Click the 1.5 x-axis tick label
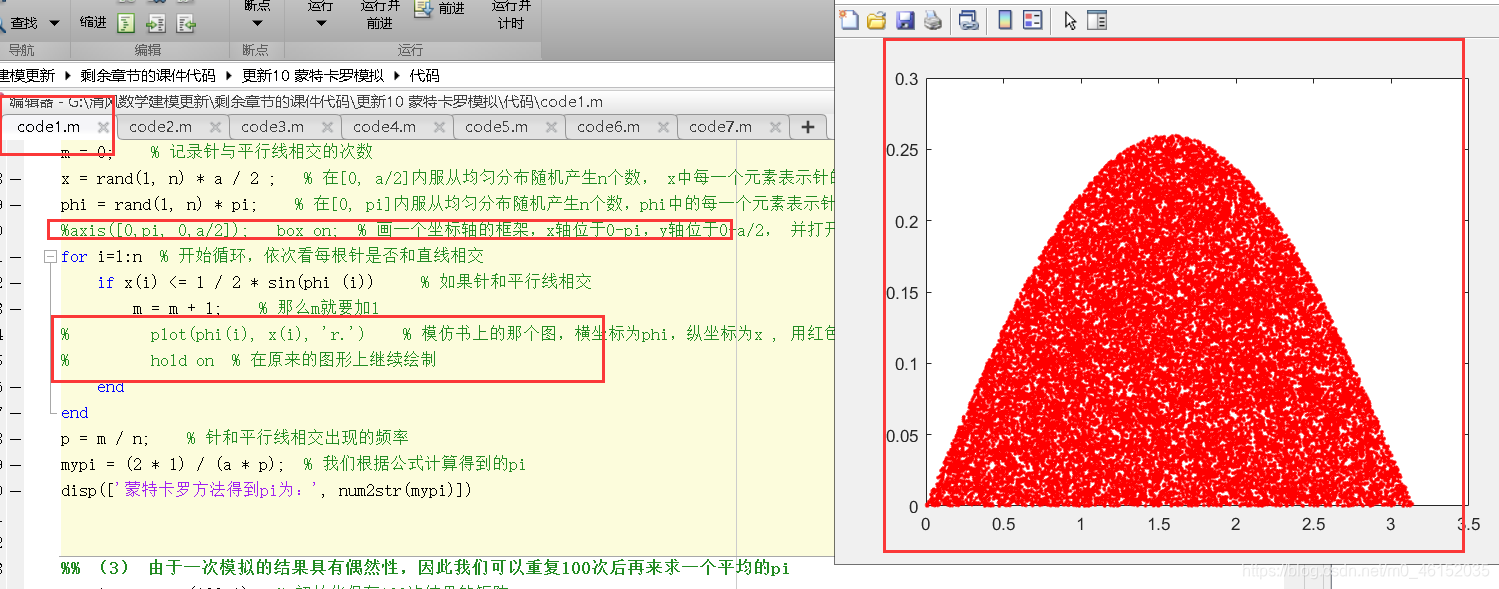The height and width of the screenshot is (589, 1499). coord(1158,524)
